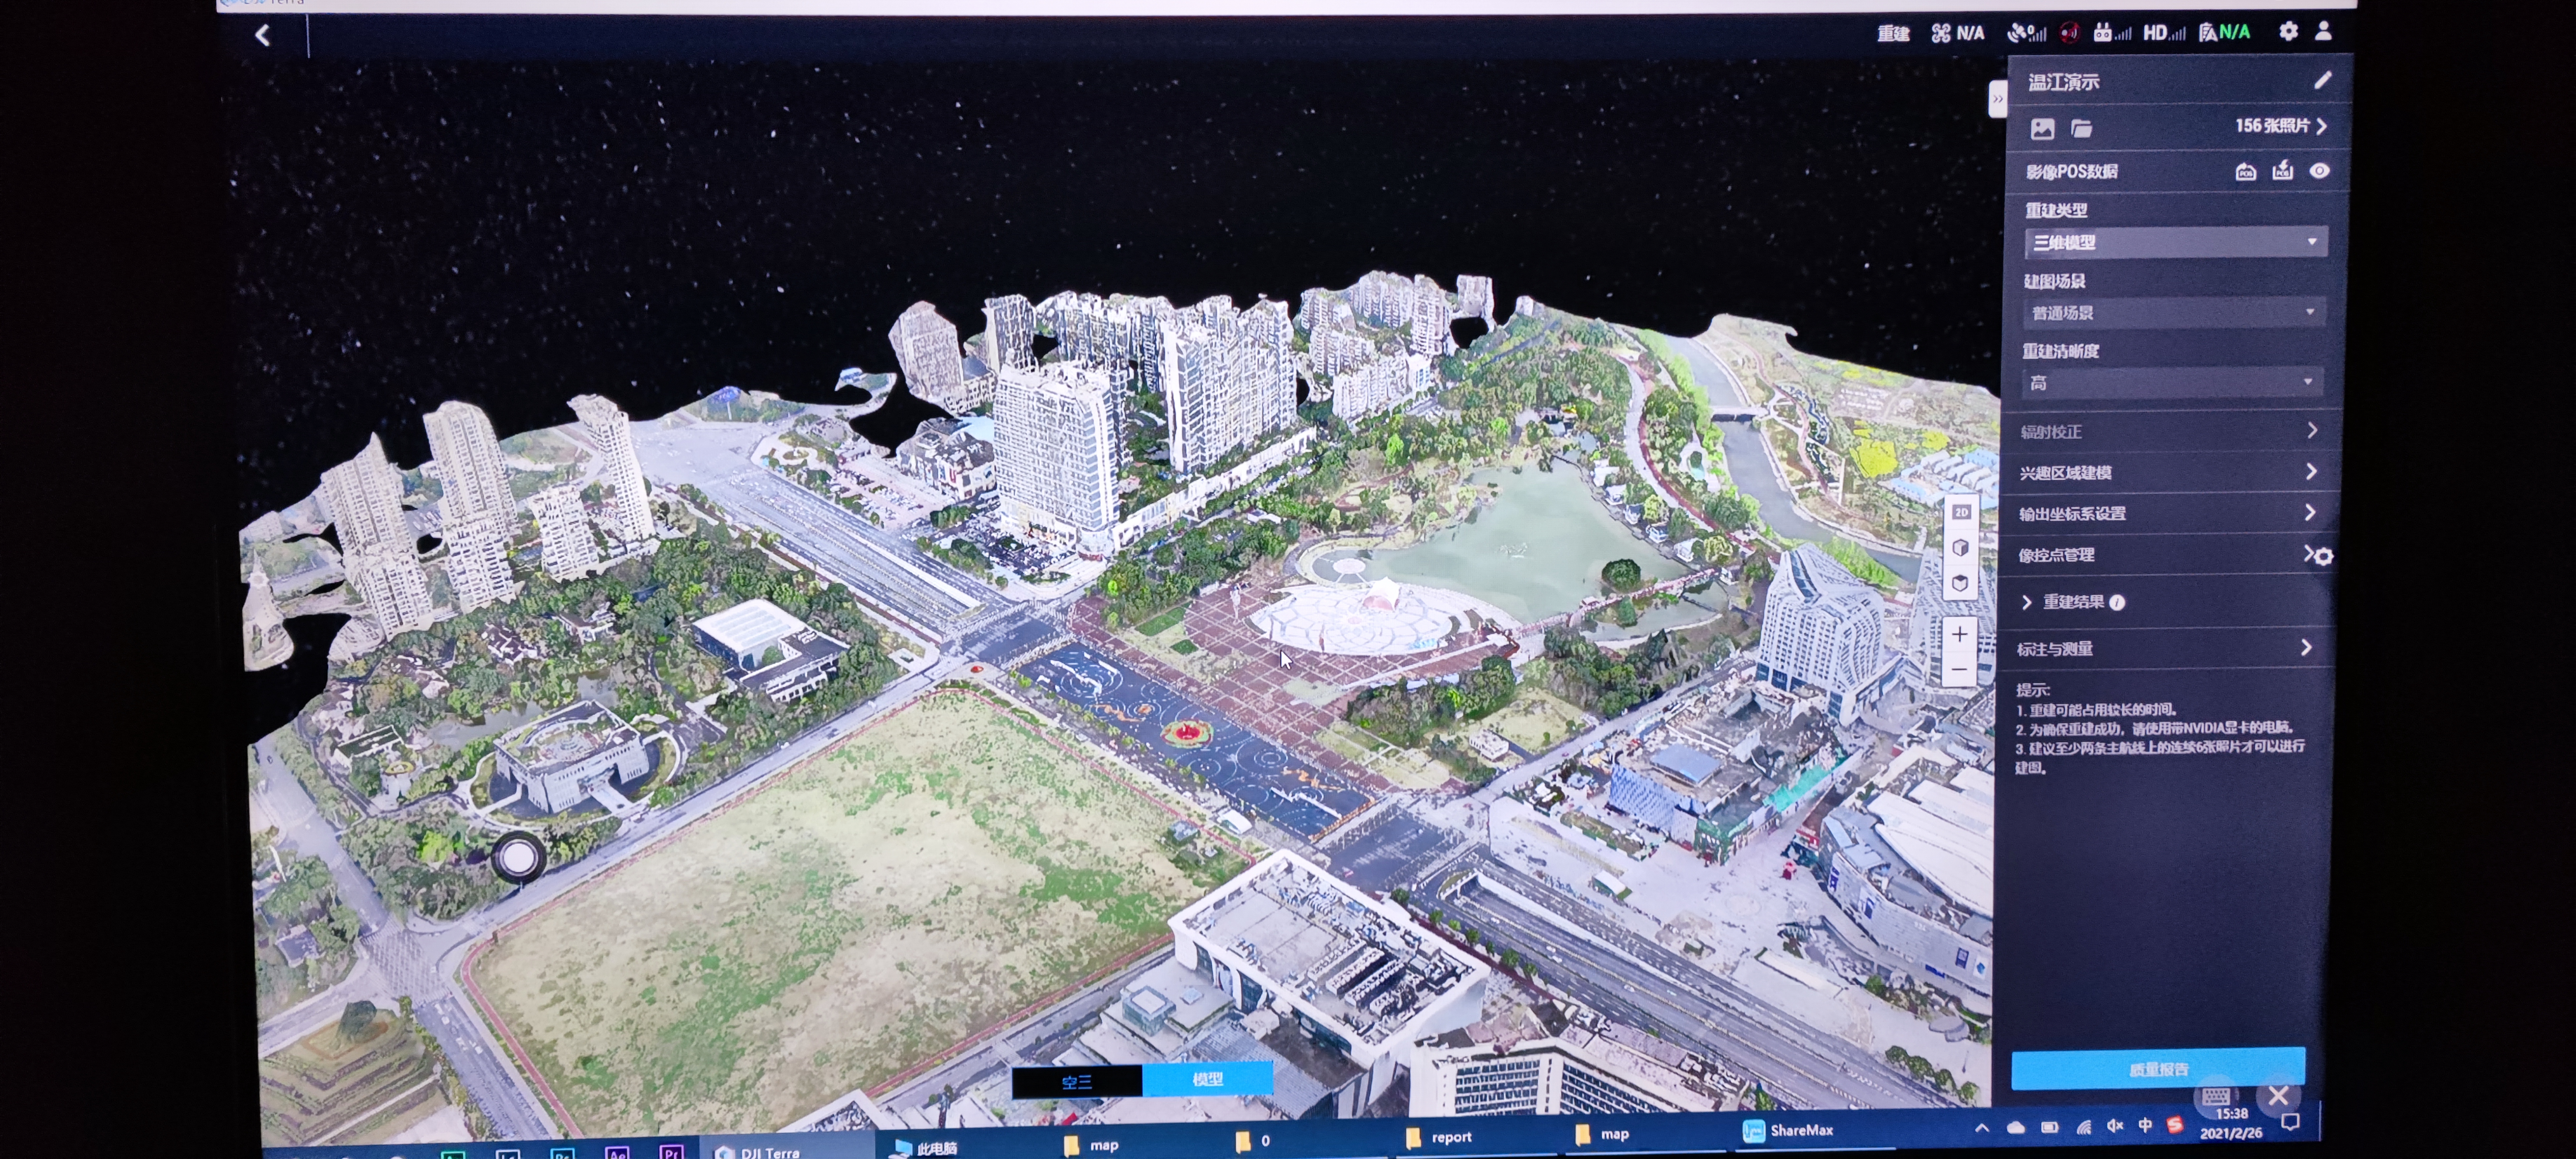Open the Windows notification center icon

coord(2290,1123)
